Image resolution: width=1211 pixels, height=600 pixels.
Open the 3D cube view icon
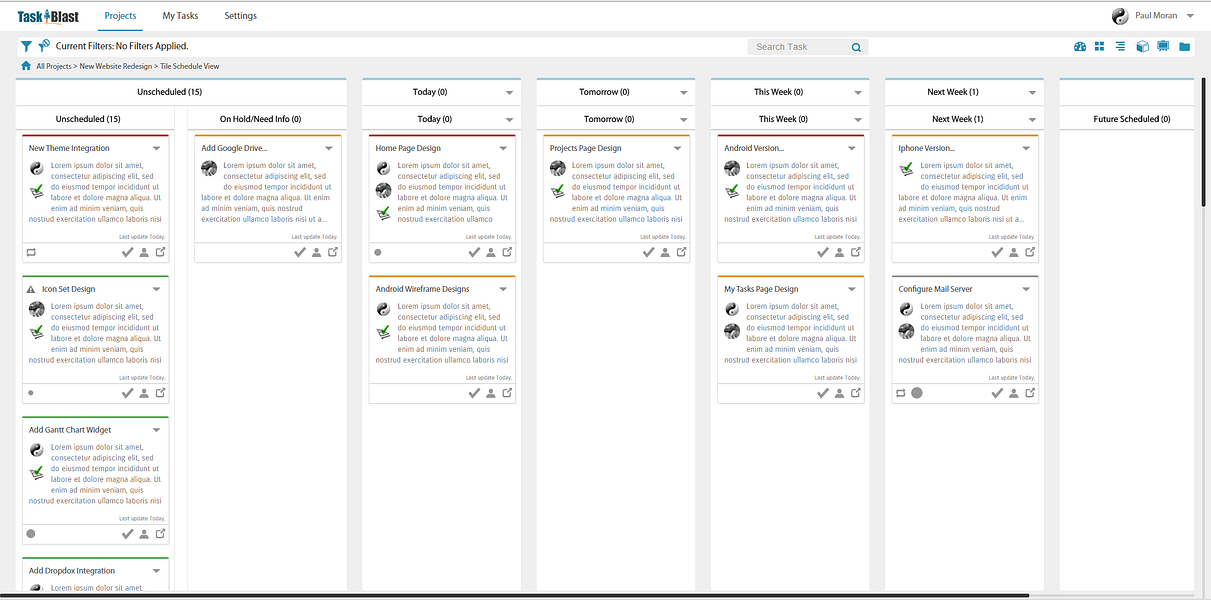point(1142,47)
